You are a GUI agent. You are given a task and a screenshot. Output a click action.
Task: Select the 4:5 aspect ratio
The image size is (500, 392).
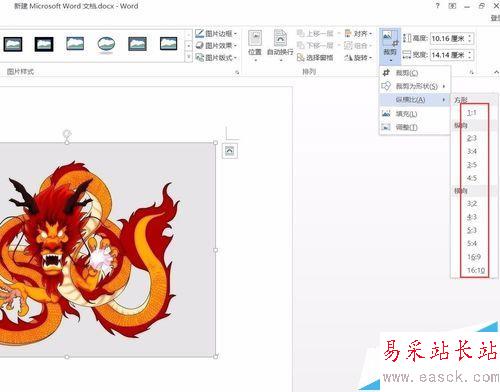pos(471,178)
